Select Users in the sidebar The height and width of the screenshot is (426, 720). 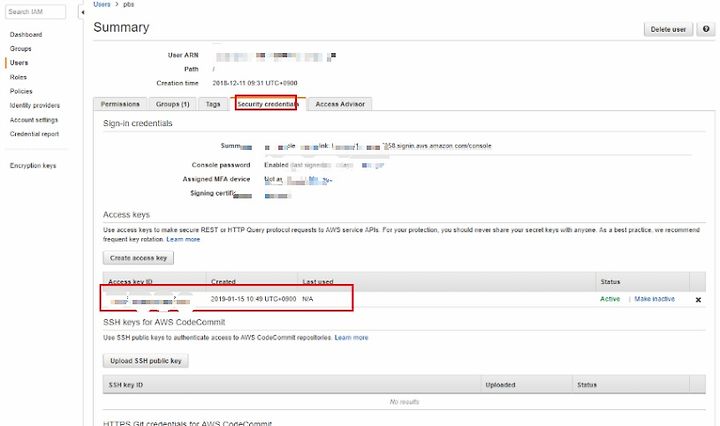pyautogui.click(x=19, y=63)
